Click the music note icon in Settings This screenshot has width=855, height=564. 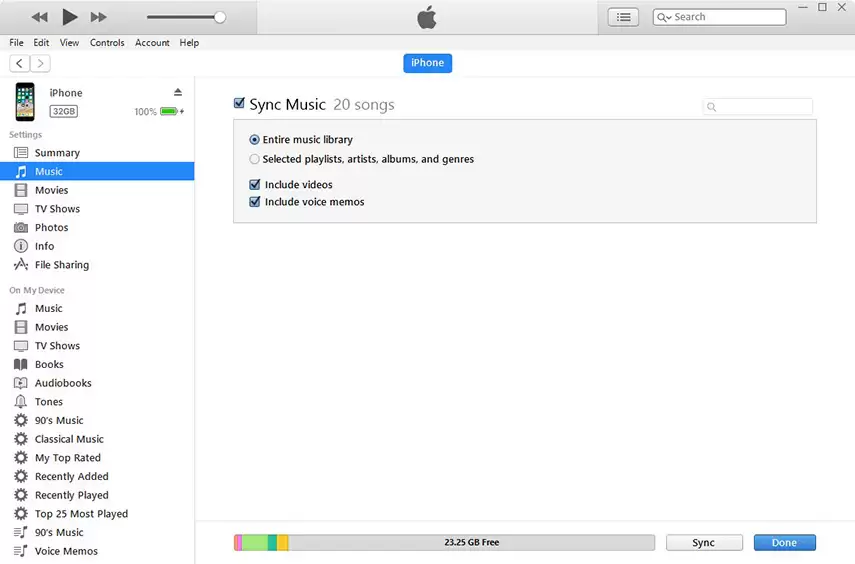coord(21,172)
